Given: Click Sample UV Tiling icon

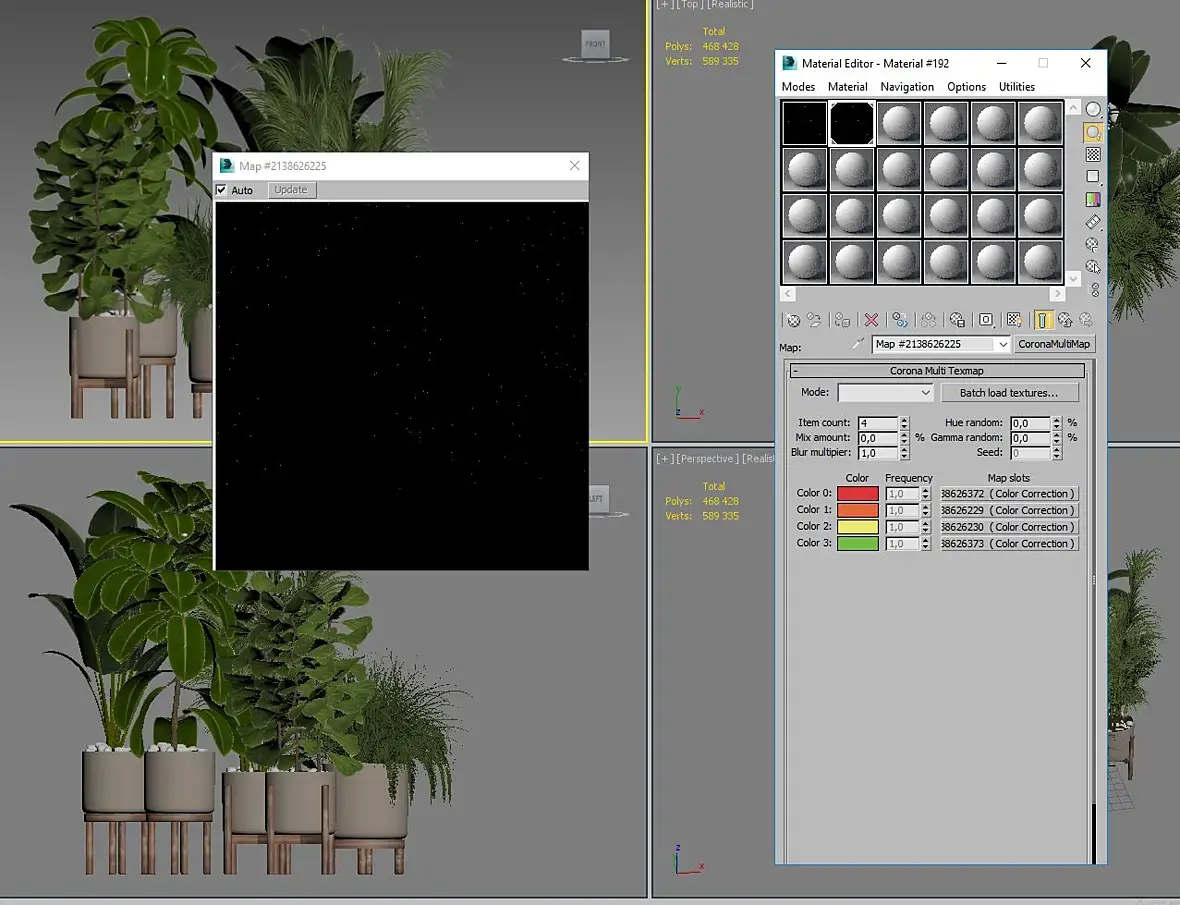Looking at the screenshot, I should [1093, 177].
